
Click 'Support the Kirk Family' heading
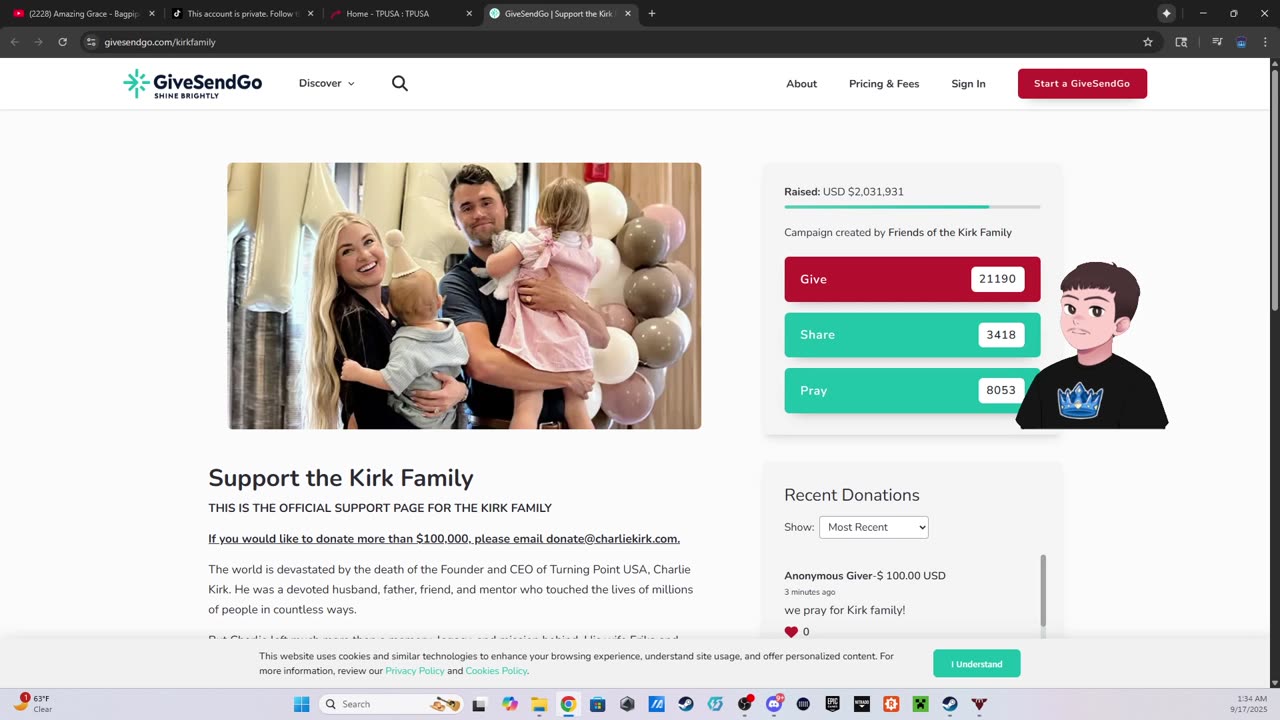coord(341,478)
